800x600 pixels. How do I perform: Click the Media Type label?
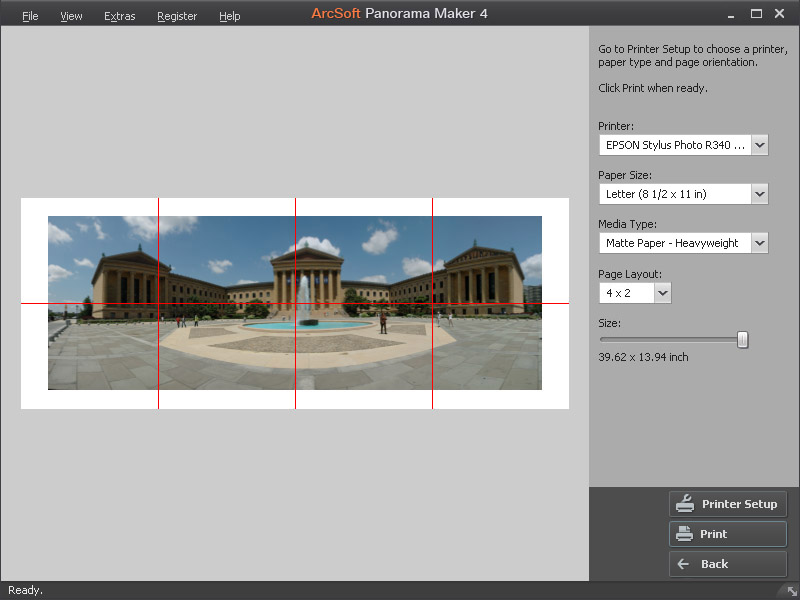coord(628,224)
